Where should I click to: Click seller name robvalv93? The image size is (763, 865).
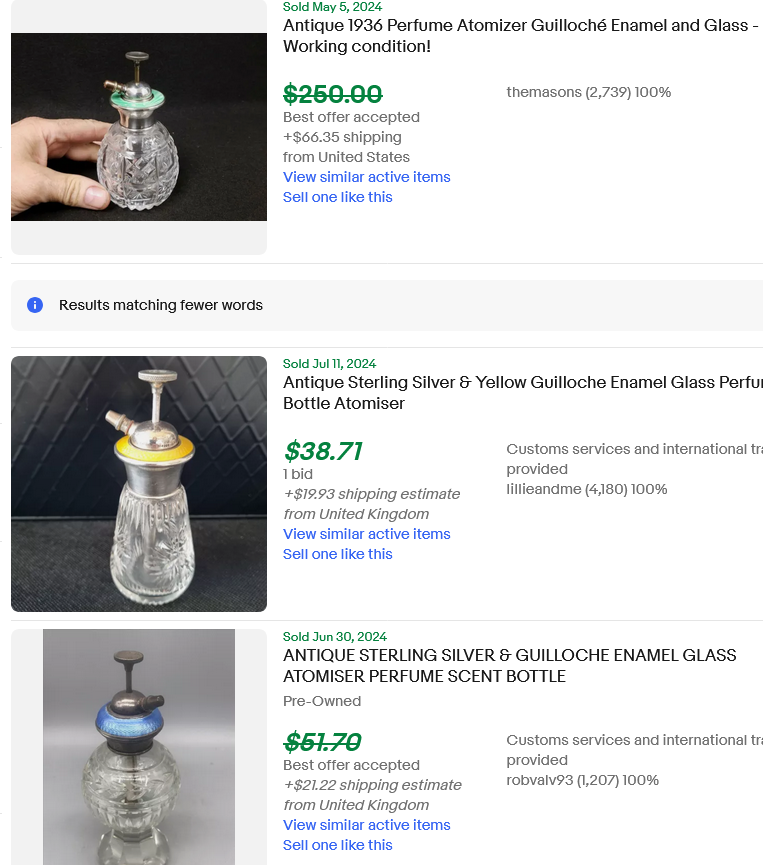tap(540, 780)
